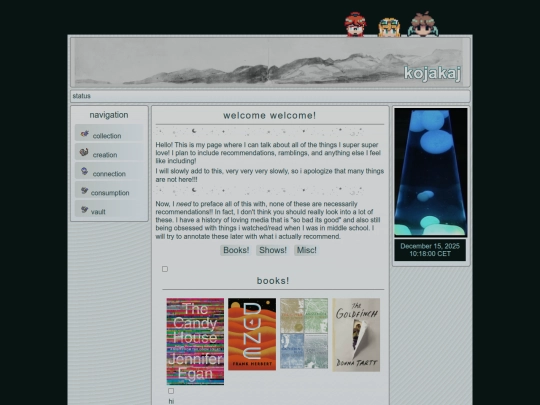Viewport: 540px width, 405px height.
Task: Select the four-panel book series cover
Action: tap(304, 333)
